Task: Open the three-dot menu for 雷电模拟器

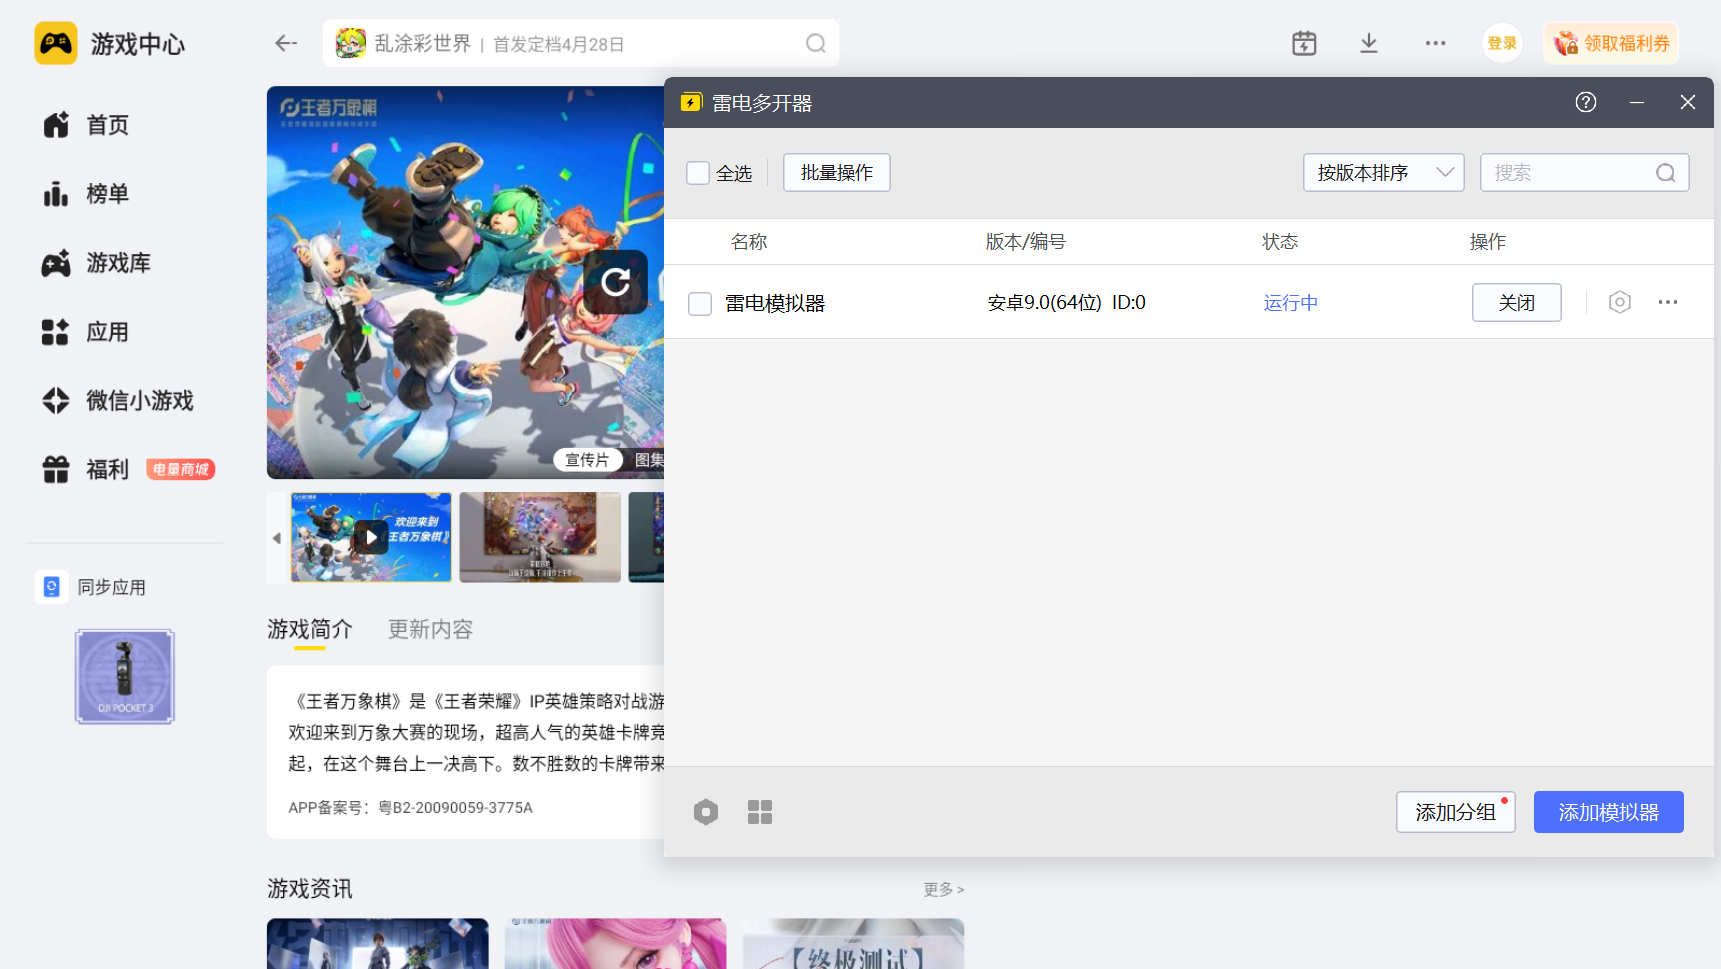Action: coord(1667,302)
